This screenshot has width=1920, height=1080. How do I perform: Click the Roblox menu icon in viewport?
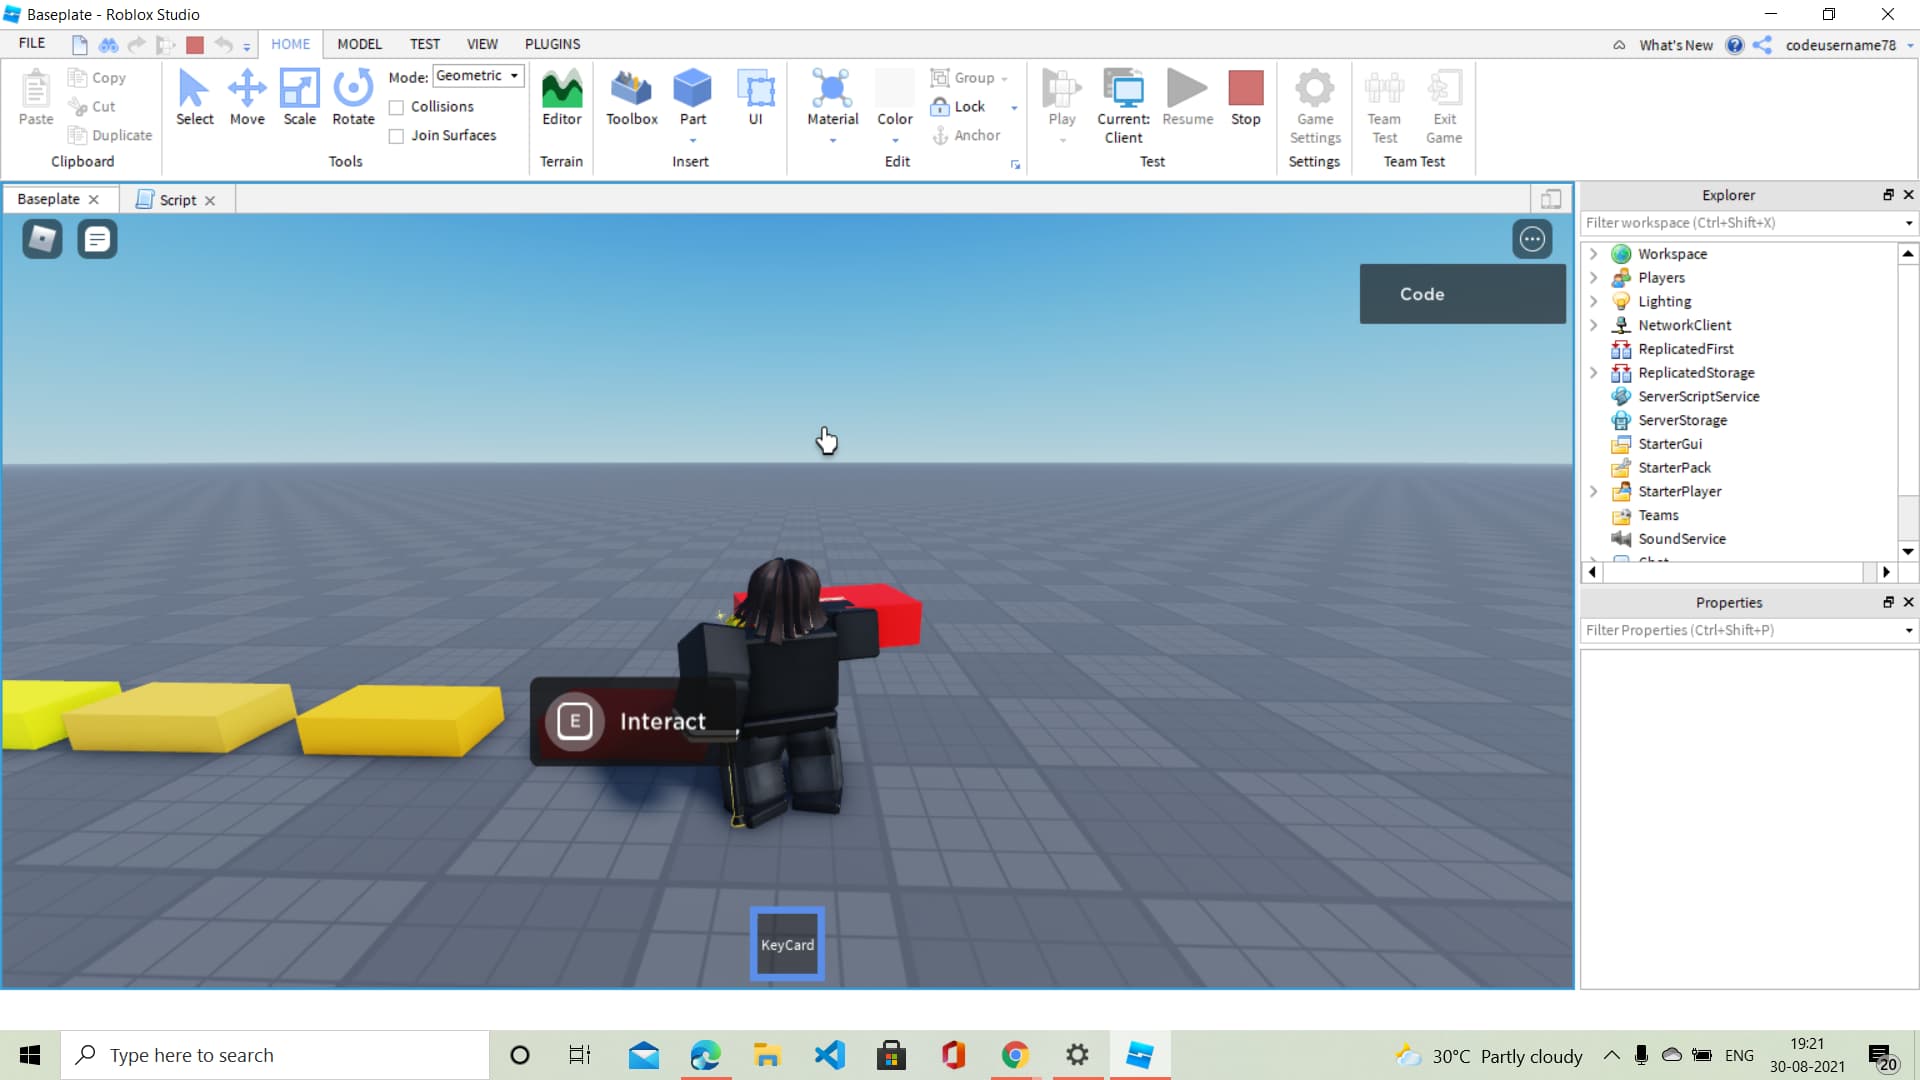(x=42, y=239)
